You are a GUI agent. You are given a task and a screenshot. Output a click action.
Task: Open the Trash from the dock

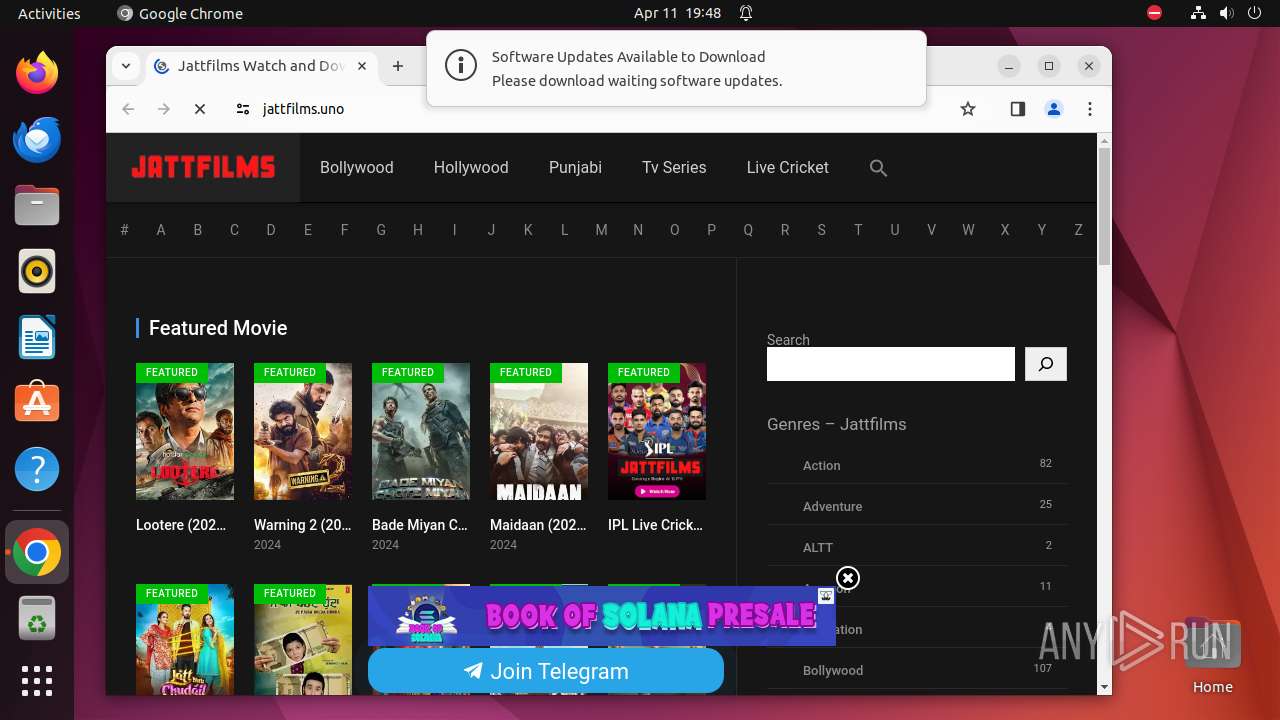click(x=37, y=618)
